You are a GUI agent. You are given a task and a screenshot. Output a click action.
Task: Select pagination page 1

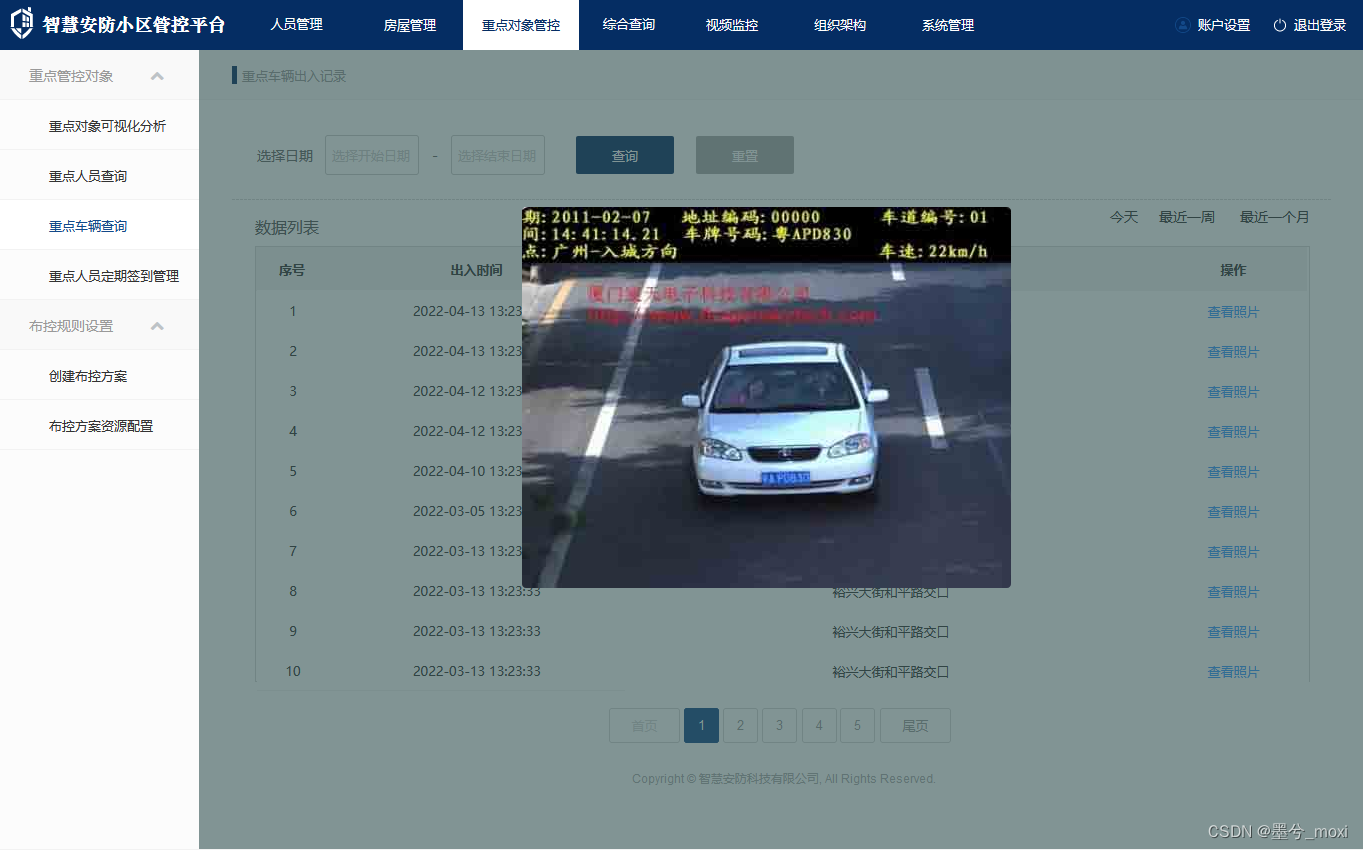click(701, 726)
